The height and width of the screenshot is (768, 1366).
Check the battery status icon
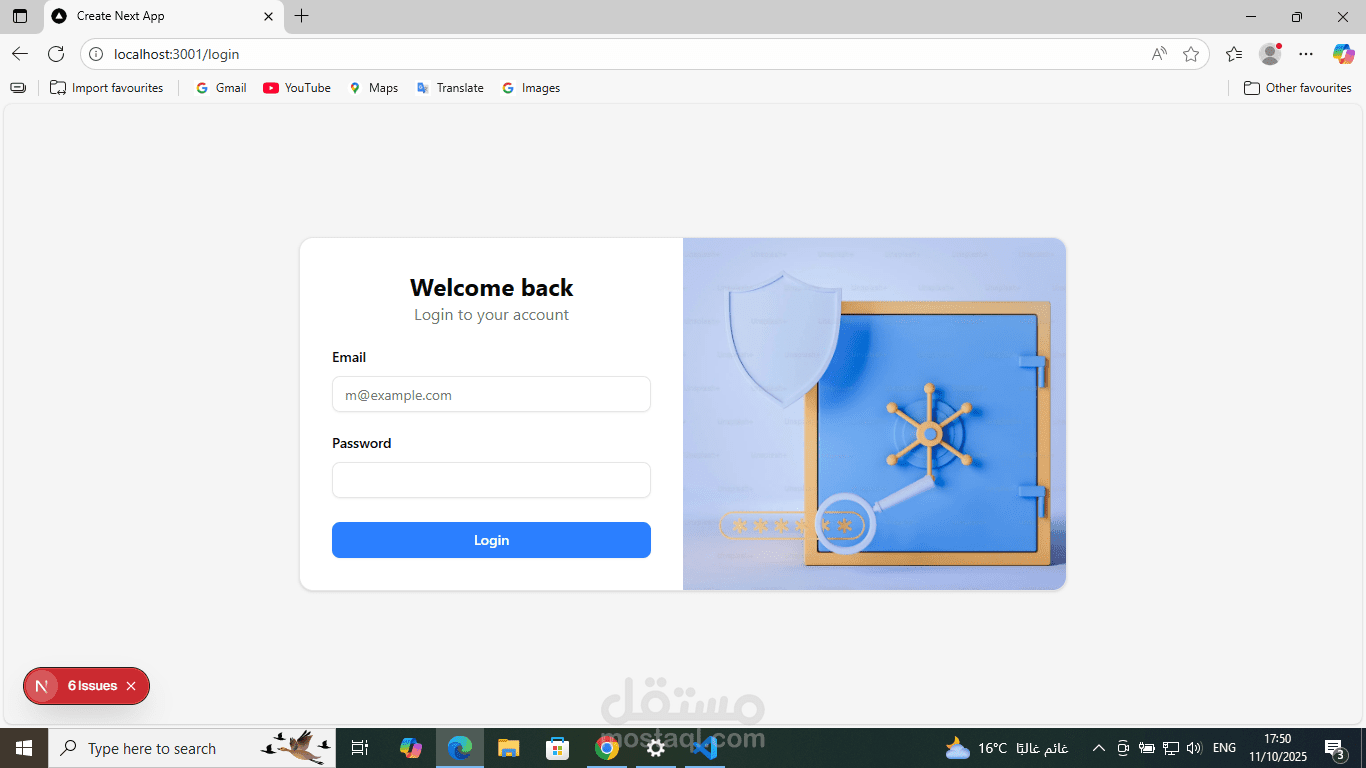point(1147,748)
